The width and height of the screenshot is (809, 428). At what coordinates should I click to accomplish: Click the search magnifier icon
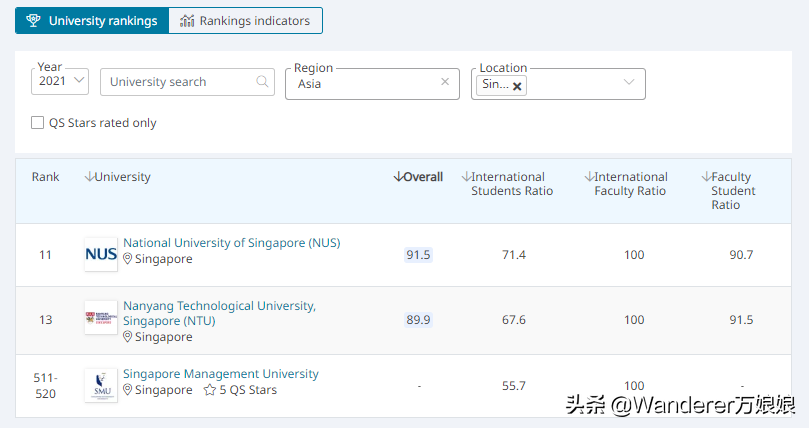(x=262, y=82)
